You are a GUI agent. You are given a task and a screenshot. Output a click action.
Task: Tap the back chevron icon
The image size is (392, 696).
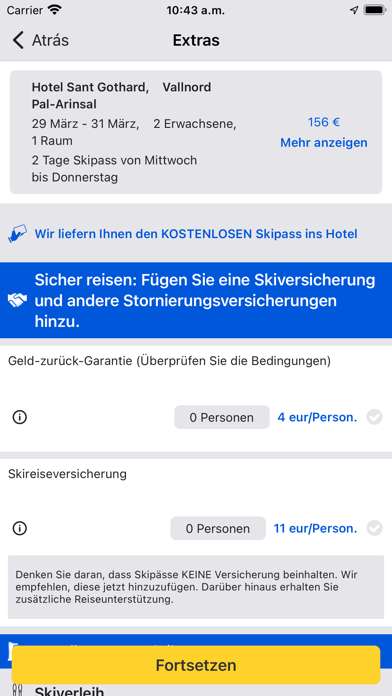pos(18,40)
